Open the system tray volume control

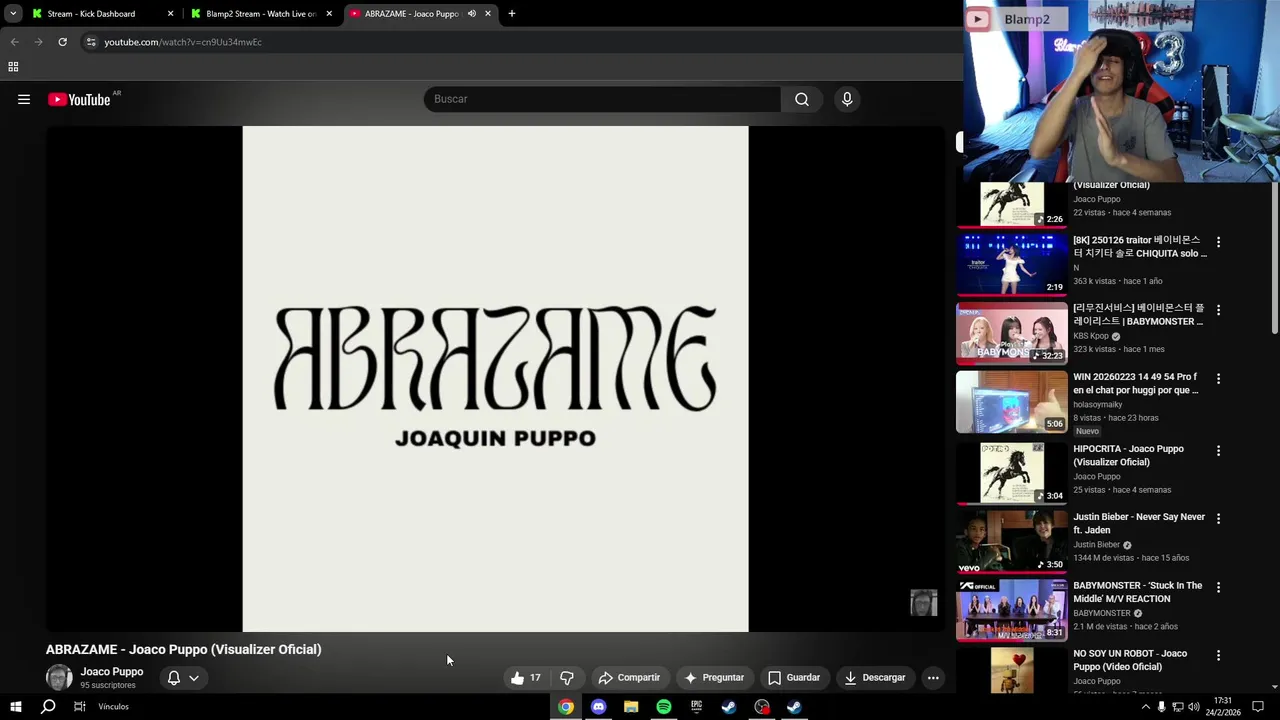pos(1193,707)
